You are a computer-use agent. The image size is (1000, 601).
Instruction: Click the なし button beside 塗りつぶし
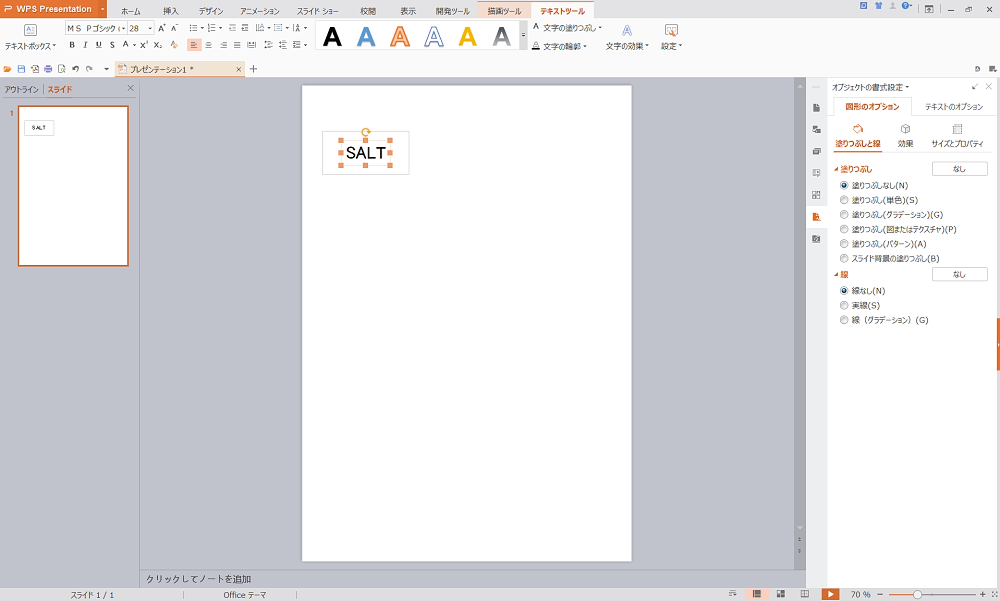click(959, 169)
